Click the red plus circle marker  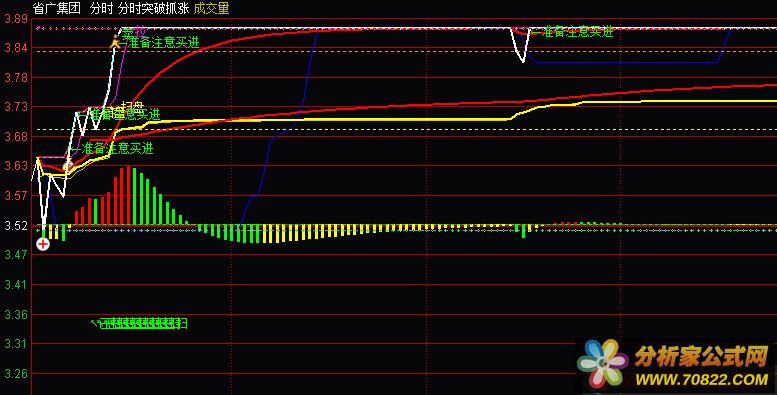click(x=43, y=244)
